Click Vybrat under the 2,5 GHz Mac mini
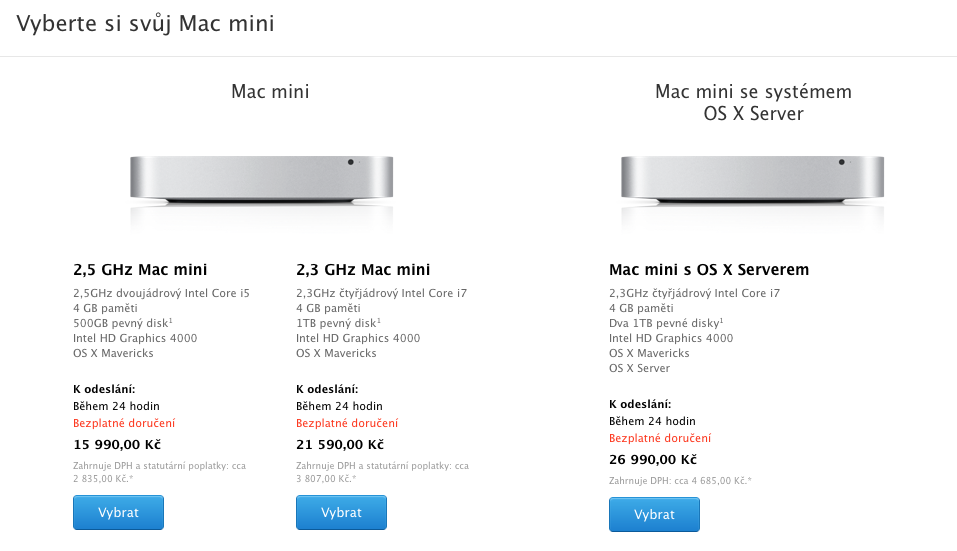This screenshot has height=551, width=957. [118, 512]
